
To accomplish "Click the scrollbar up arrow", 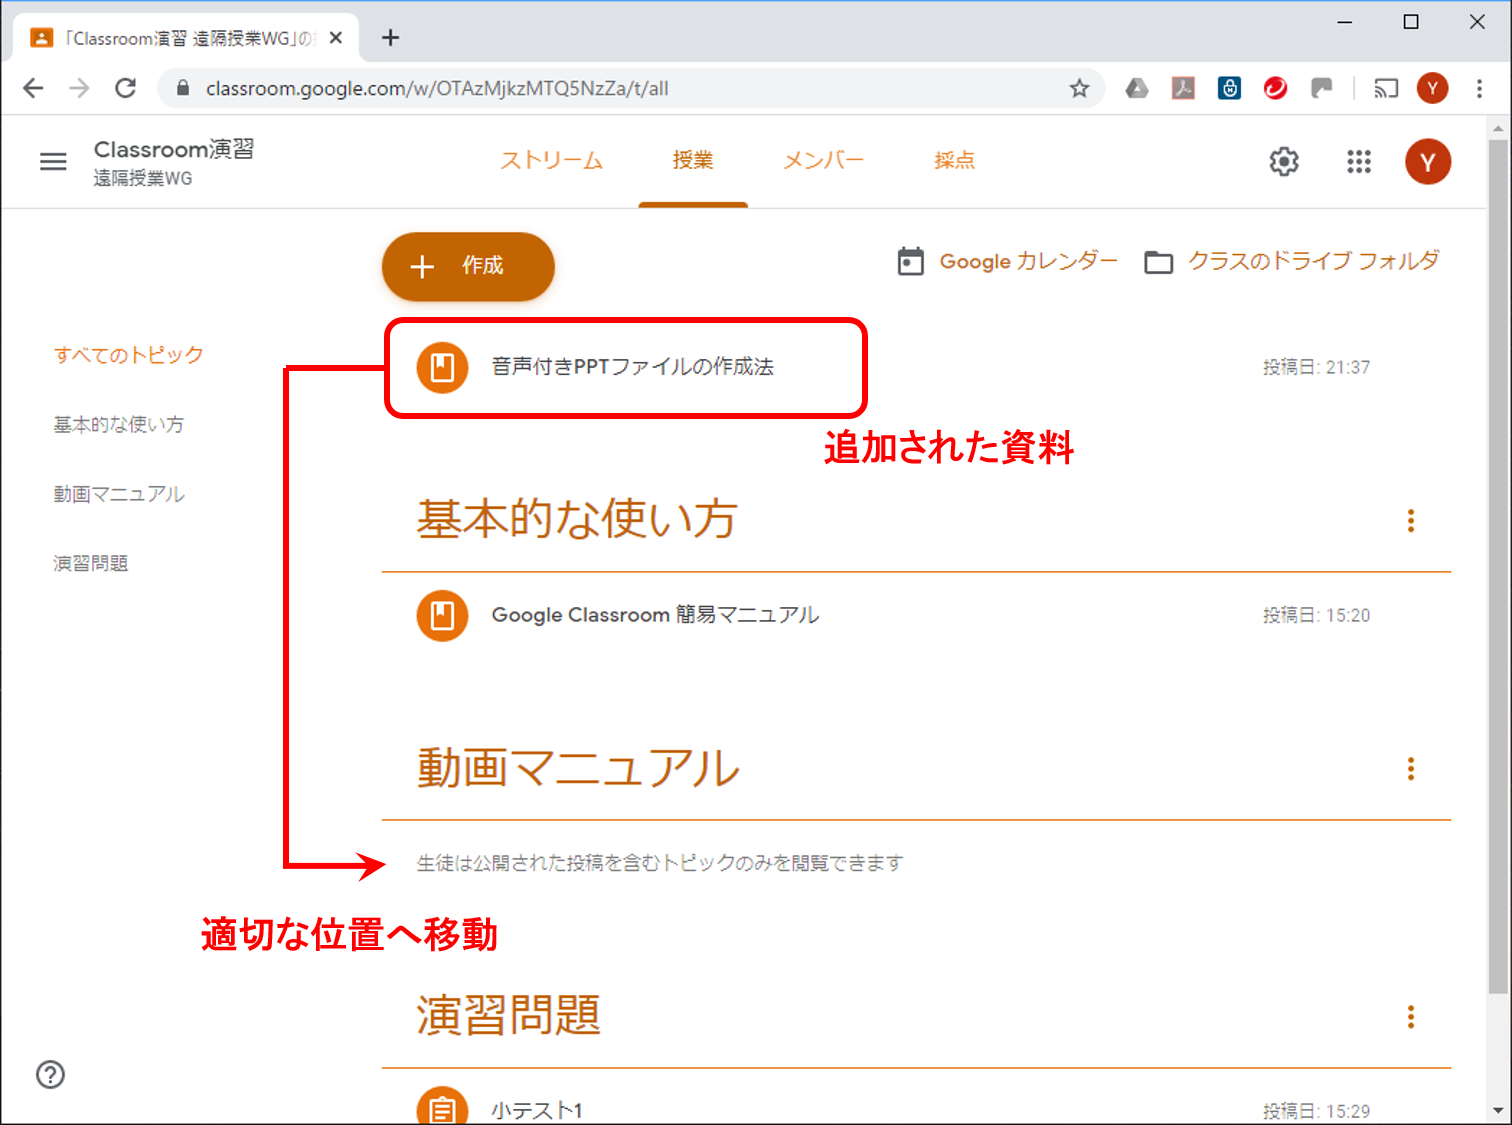I will (1497, 128).
